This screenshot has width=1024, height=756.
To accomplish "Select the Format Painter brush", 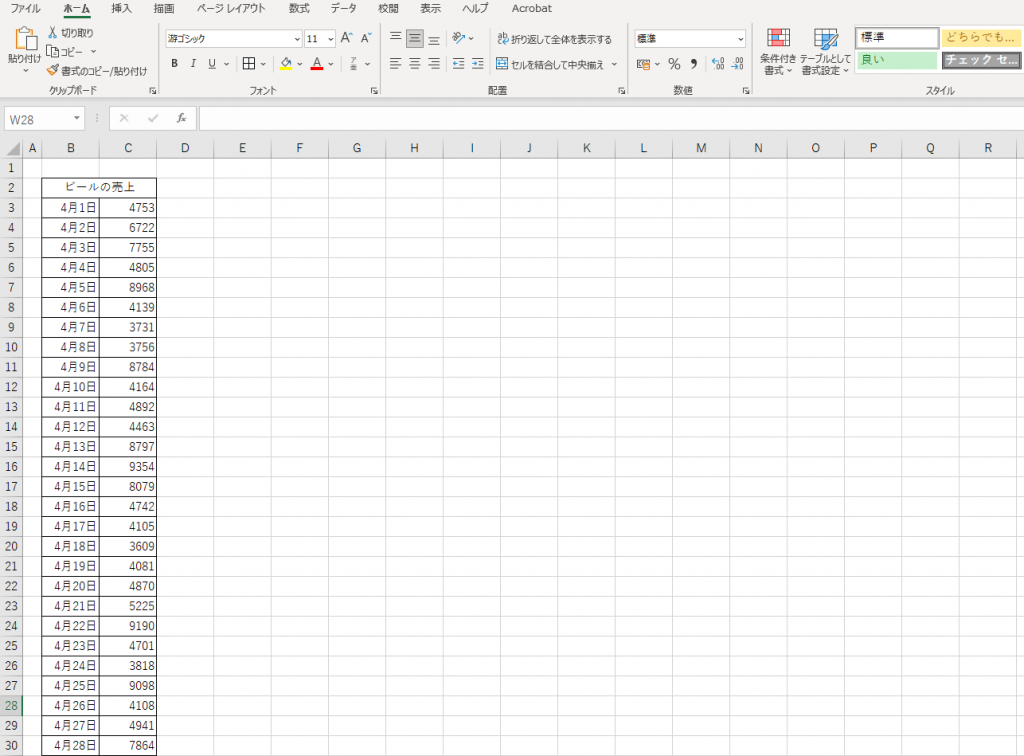I will pyautogui.click(x=53, y=70).
